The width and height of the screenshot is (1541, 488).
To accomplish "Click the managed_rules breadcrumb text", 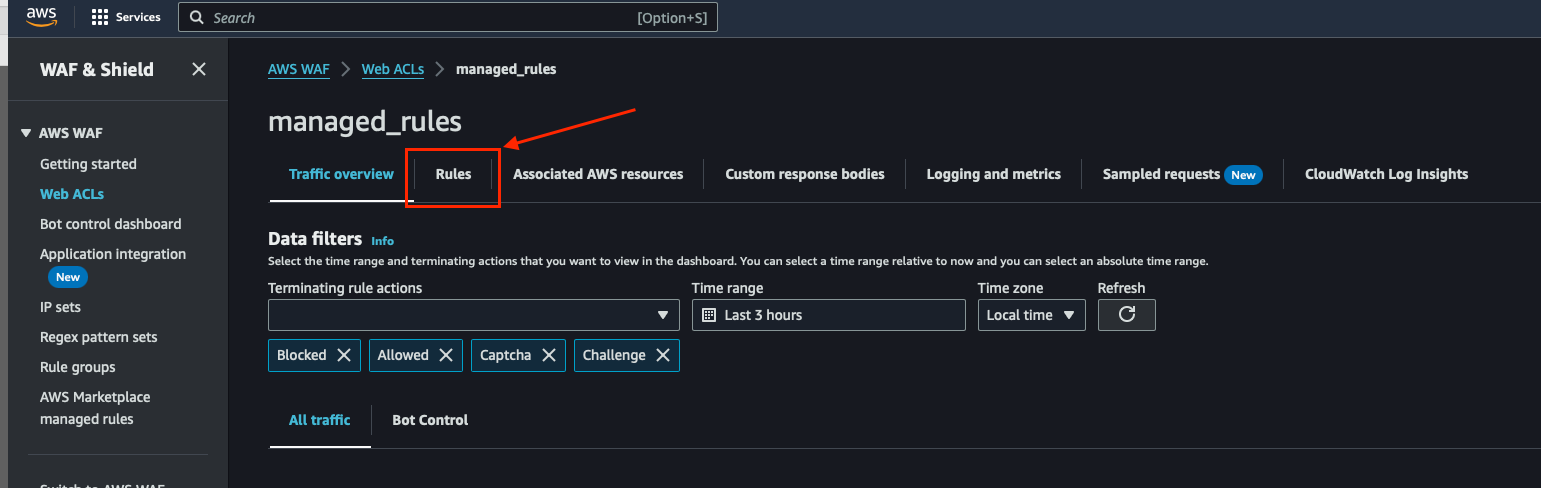I will click(x=506, y=69).
